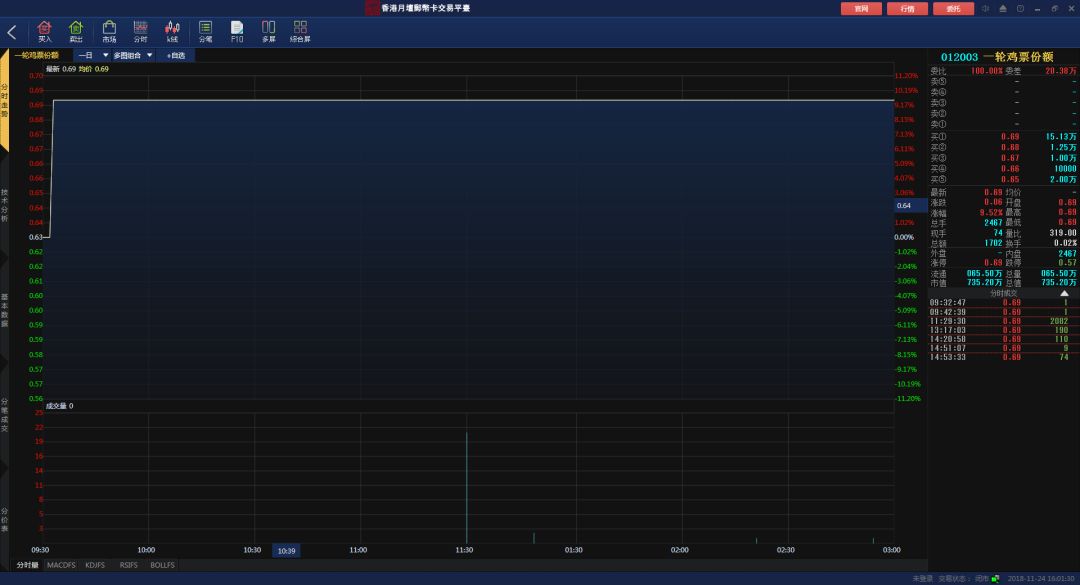Click the sound icon in title bar

pos(986,8)
